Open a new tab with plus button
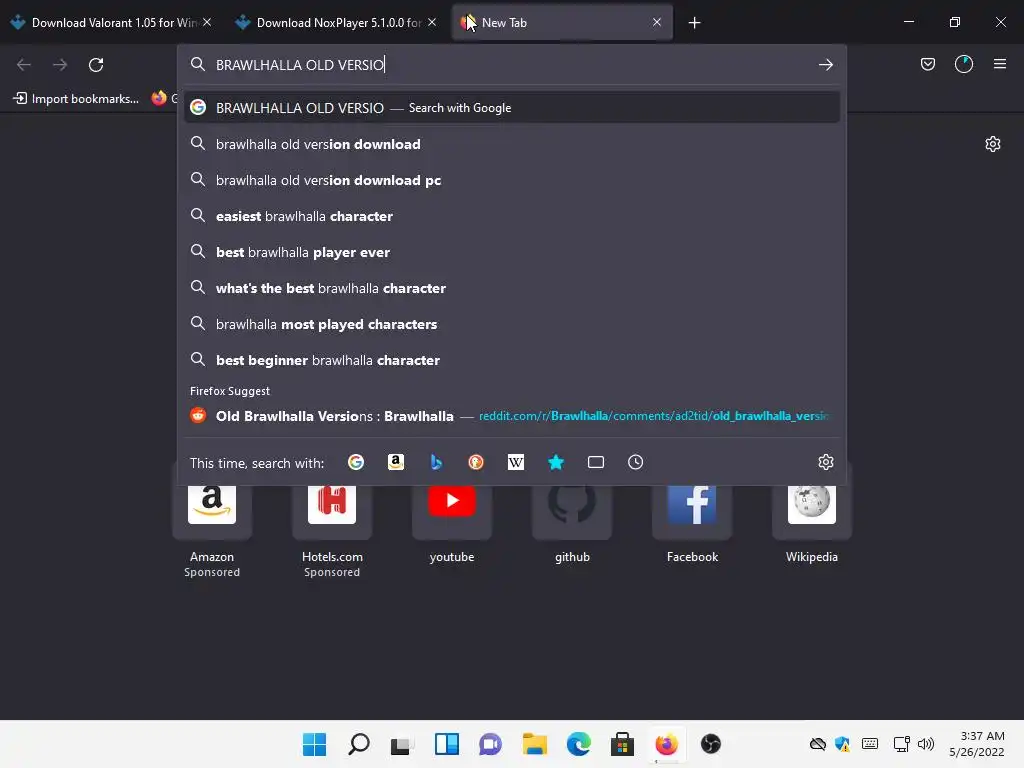The width and height of the screenshot is (1024, 768). point(694,23)
